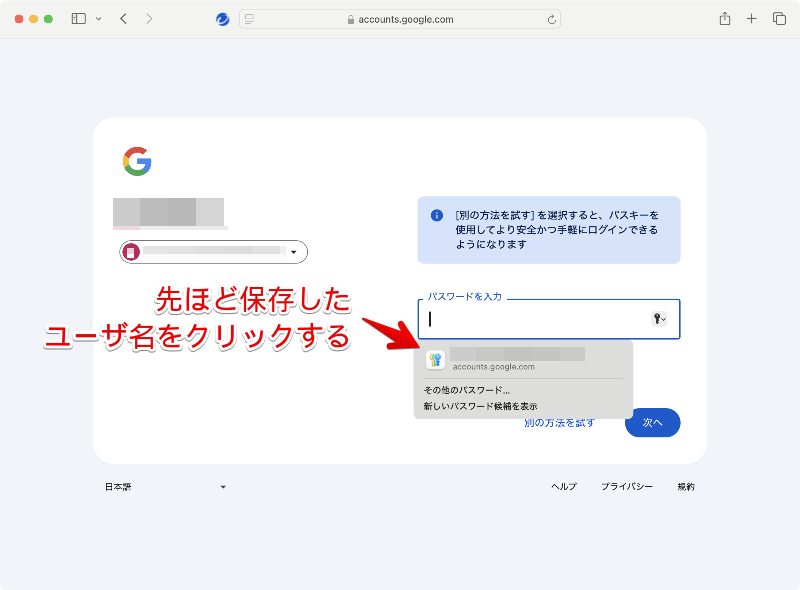Screen dimensions: 800x590
Task: Open the sidebar options chevron dropdown
Action: point(98,19)
